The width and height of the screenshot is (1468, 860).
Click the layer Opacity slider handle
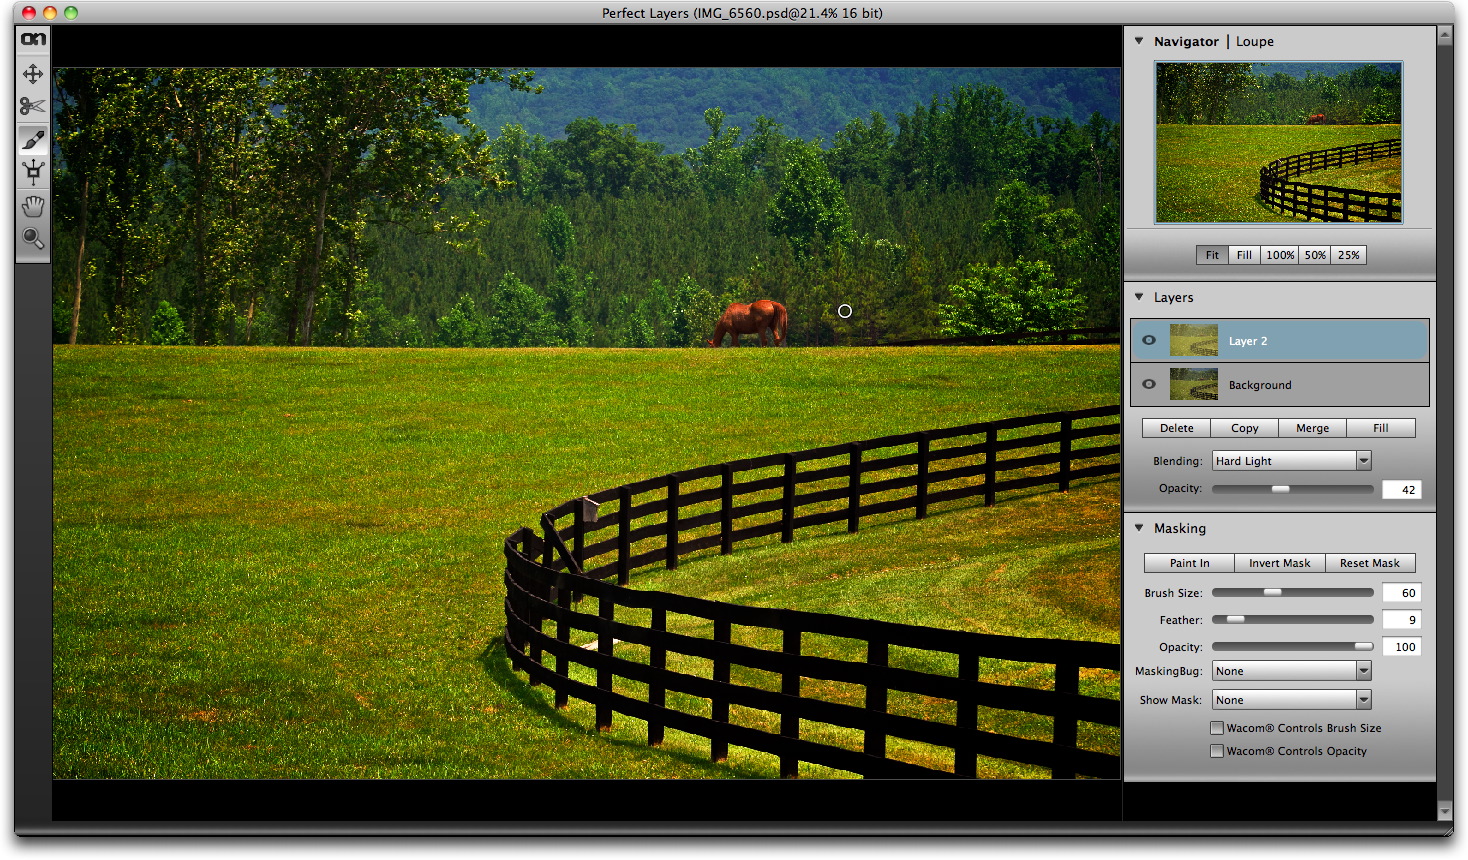coord(1280,489)
